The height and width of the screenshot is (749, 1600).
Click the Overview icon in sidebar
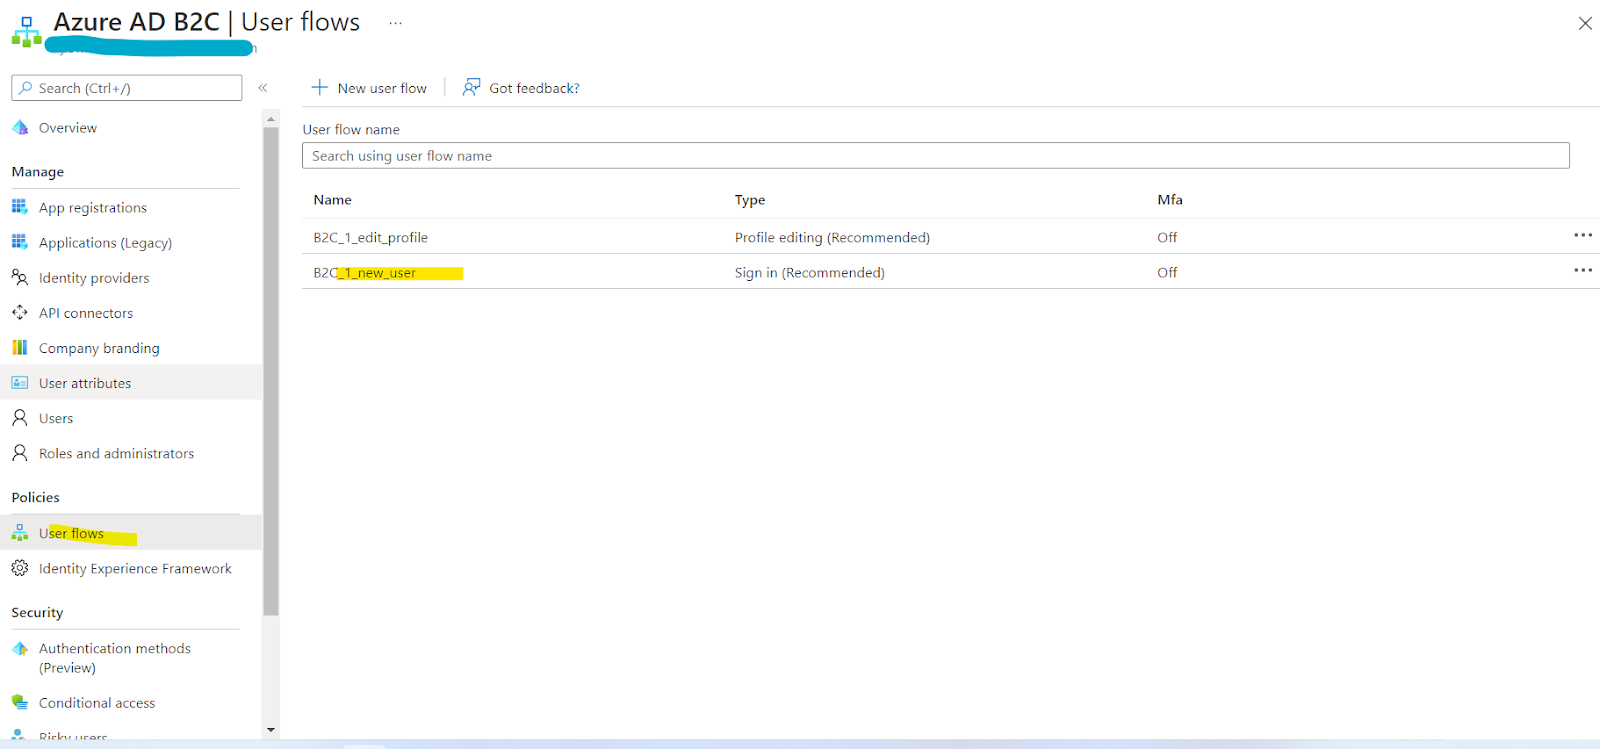20,127
